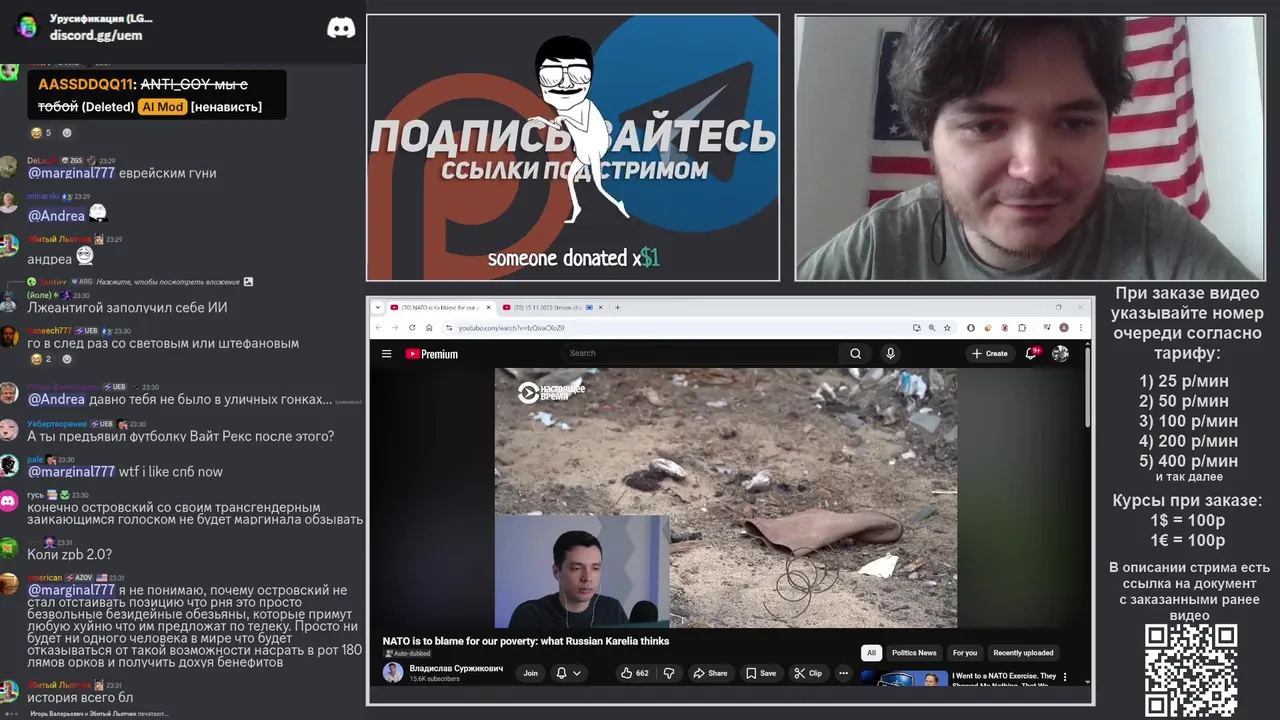Click message 'Лжеантигой заполучил себе ИИ'
Image resolution: width=1280 pixels, height=720 pixels.
point(127,308)
